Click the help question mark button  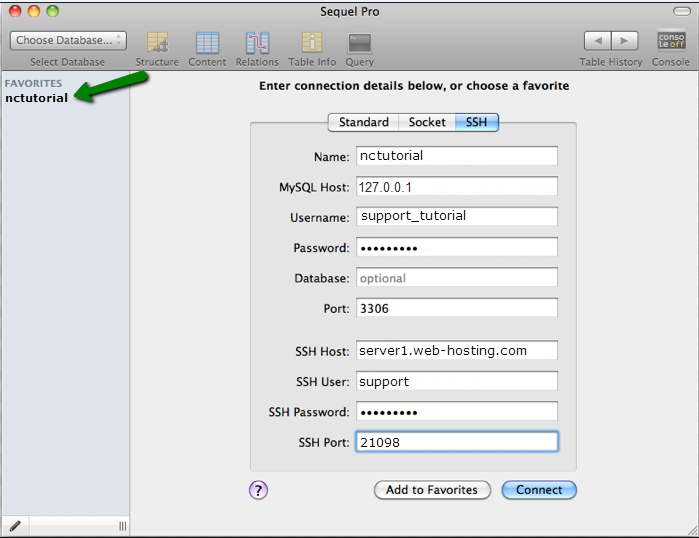259,490
